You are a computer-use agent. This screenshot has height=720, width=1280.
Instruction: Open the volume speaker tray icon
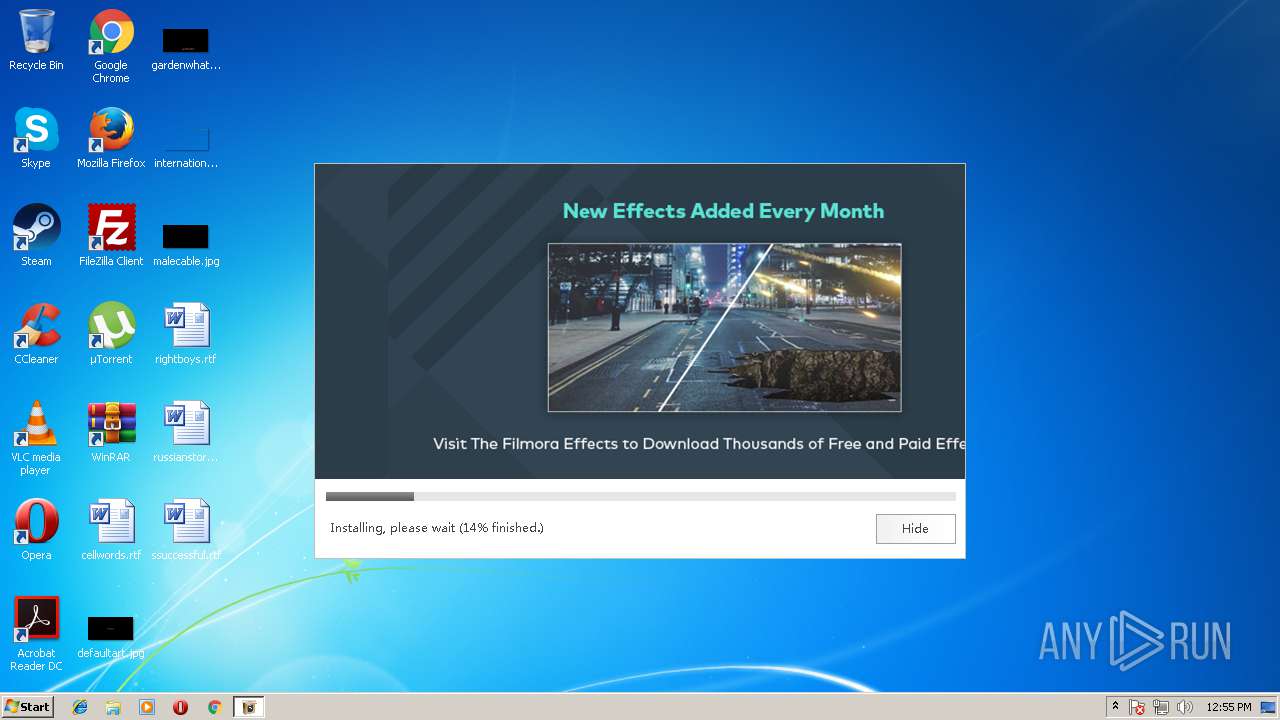1185,707
